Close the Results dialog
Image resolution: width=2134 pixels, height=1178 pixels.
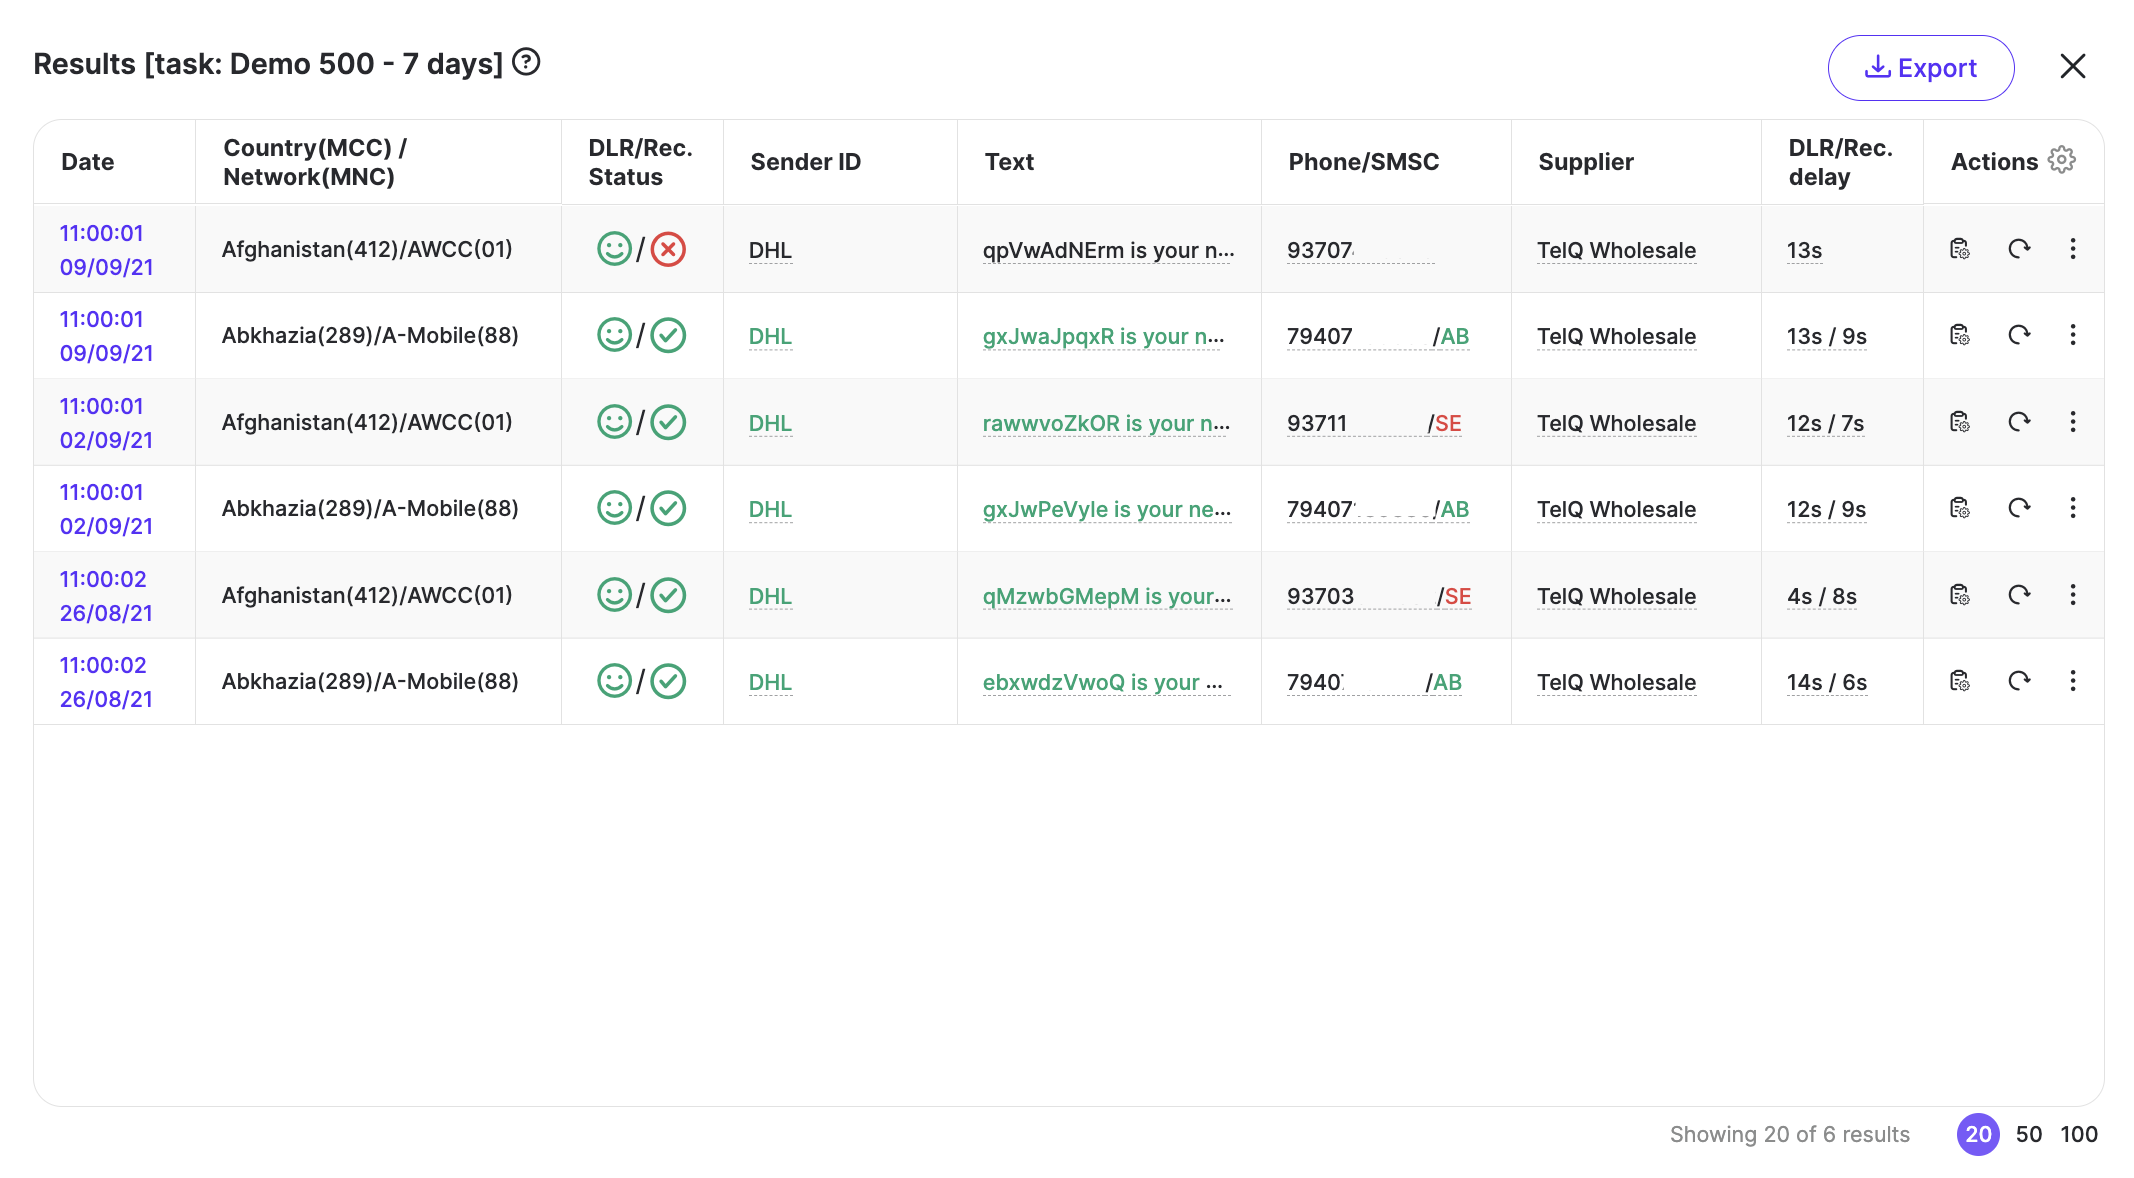(2072, 67)
